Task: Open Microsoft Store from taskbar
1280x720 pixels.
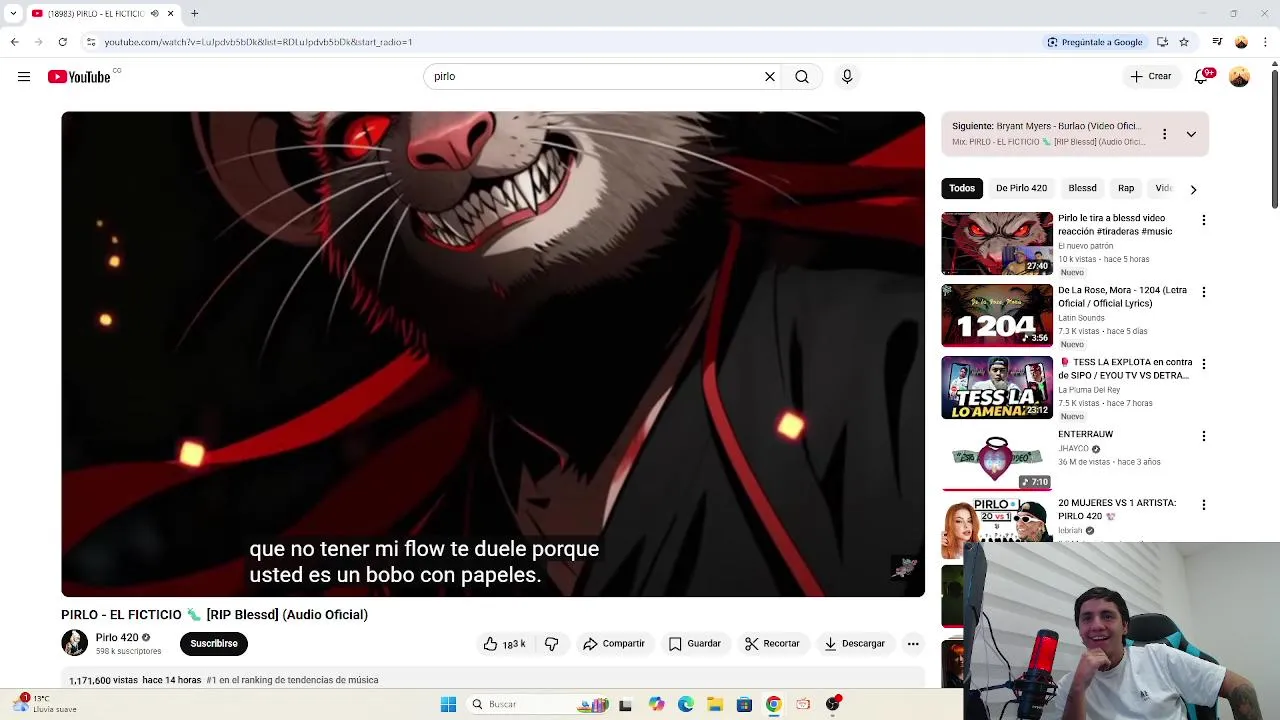Action: 744,704
